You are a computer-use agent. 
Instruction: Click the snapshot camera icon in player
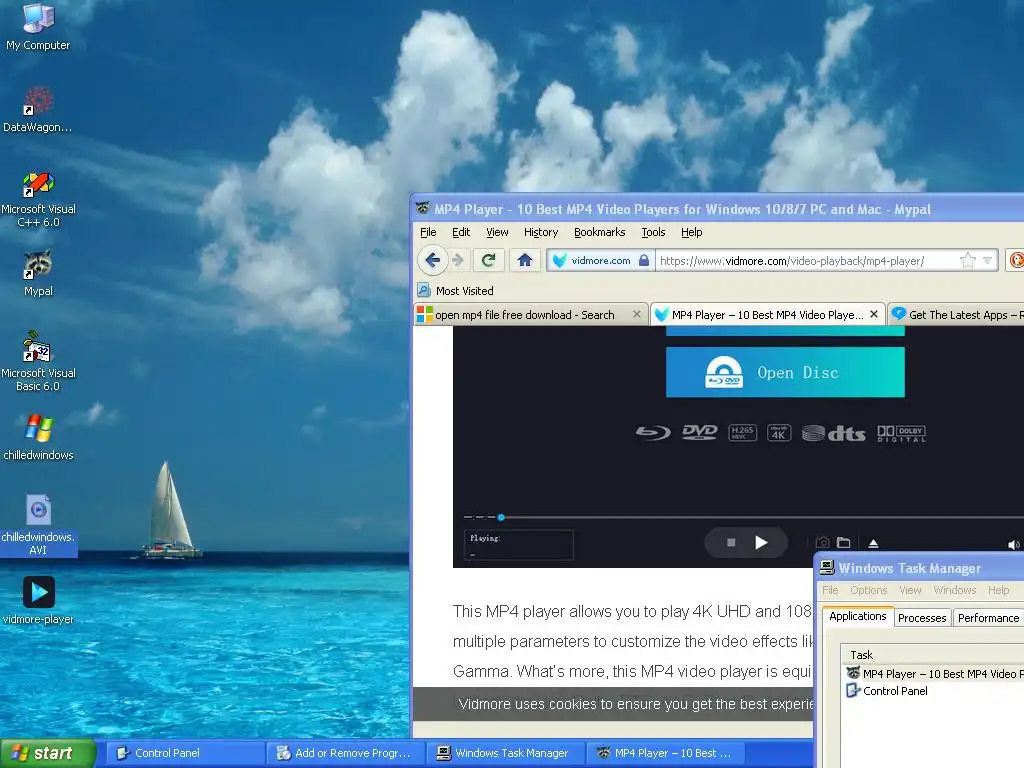822,543
